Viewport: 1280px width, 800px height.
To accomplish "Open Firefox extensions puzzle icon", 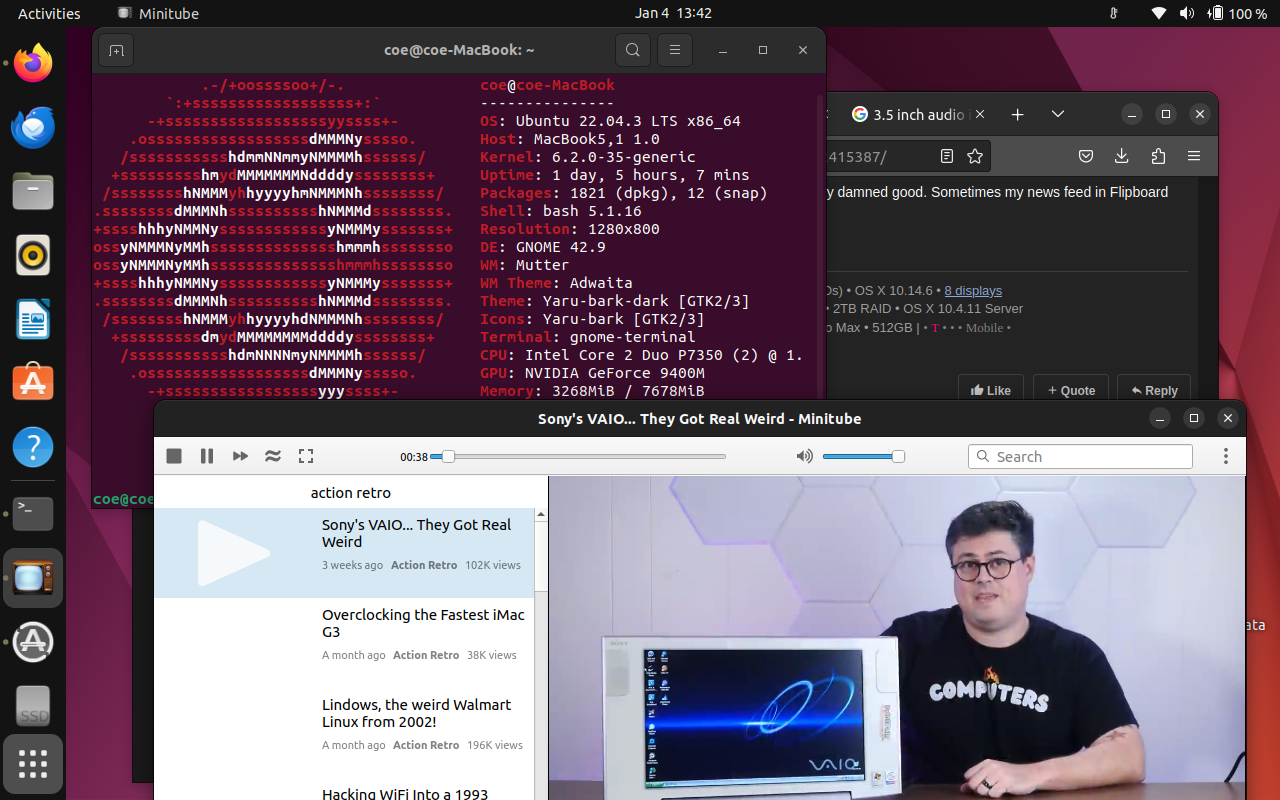I will tap(1158, 156).
